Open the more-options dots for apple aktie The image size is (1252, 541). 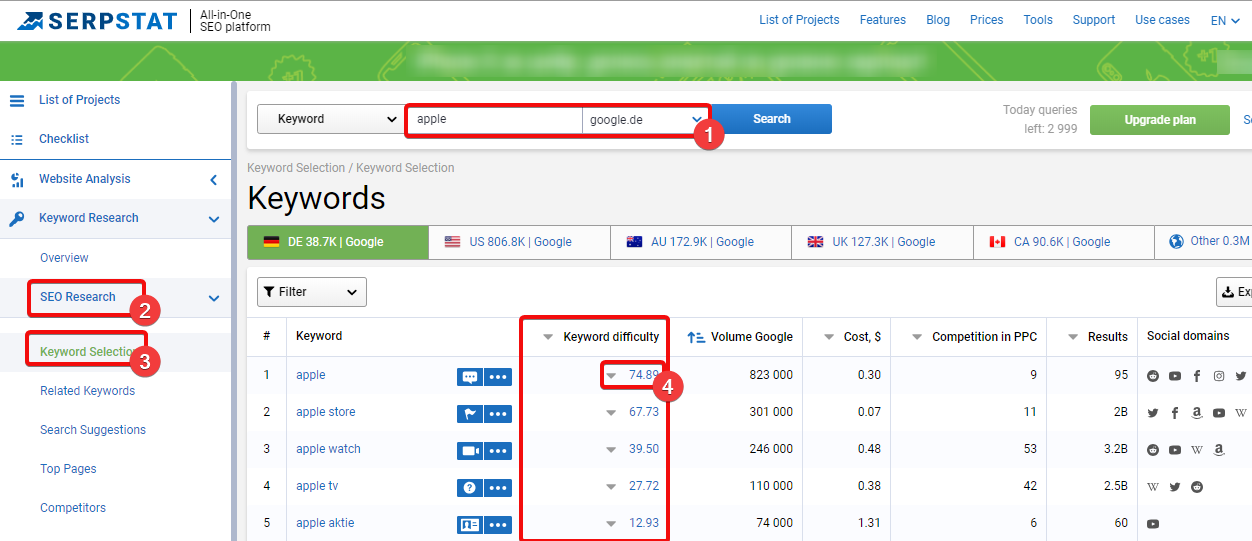498,524
